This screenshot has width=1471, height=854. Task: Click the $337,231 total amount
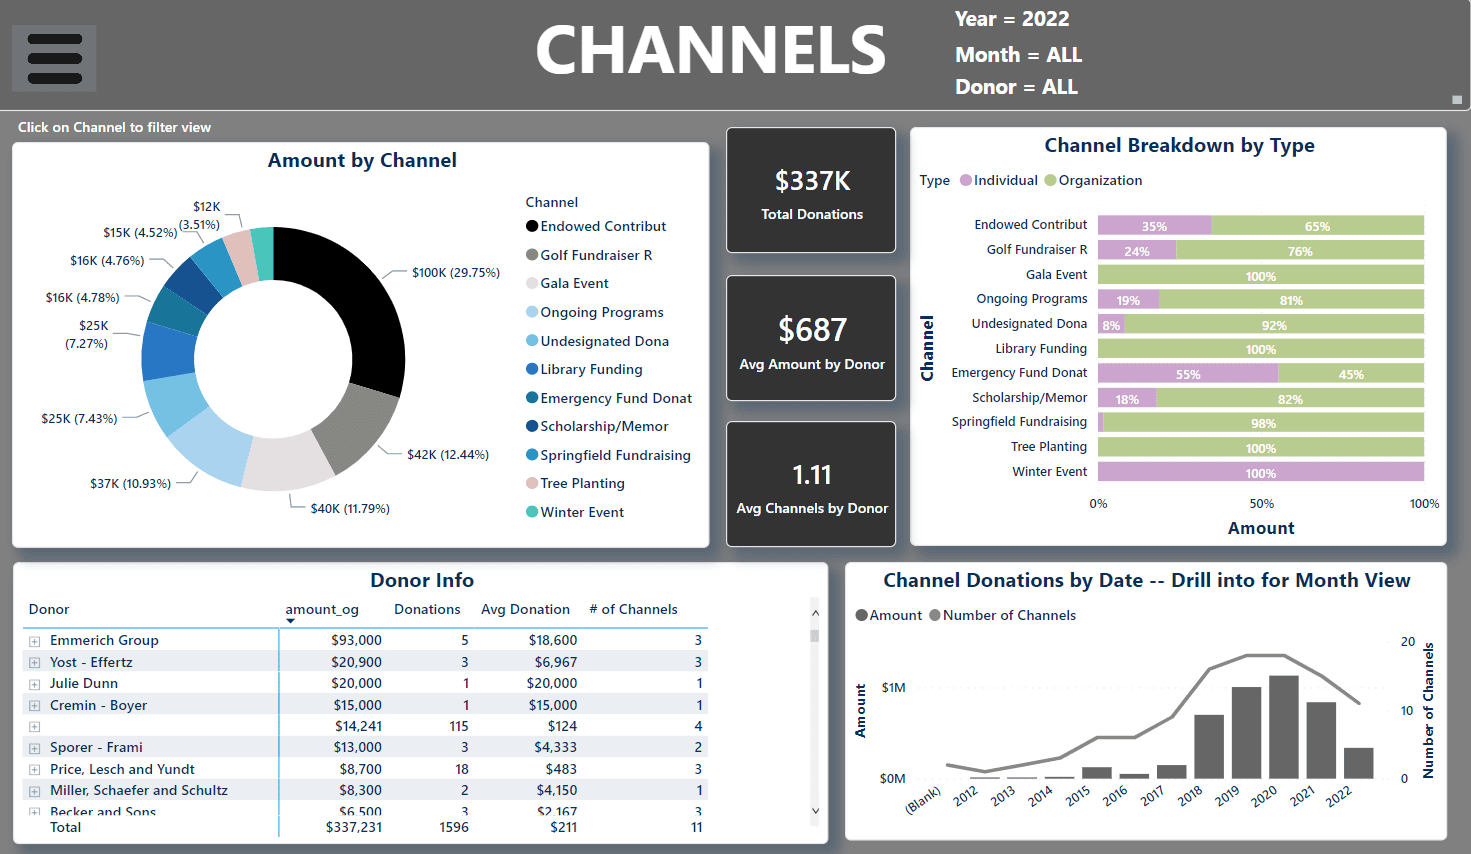[x=354, y=827]
